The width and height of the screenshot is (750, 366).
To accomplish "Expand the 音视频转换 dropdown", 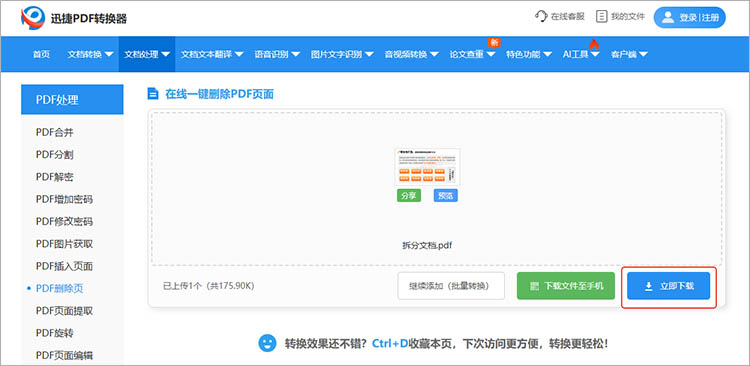I will (x=411, y=55).
